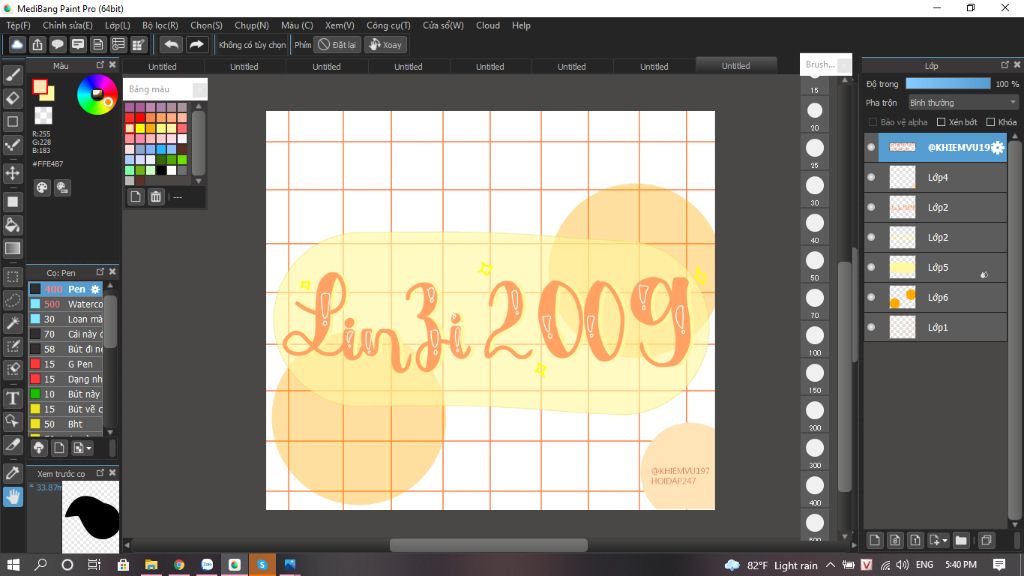Screen dimensions: 1024x576
Task: Select the G Pen brush
Action: tap(65, 364)
